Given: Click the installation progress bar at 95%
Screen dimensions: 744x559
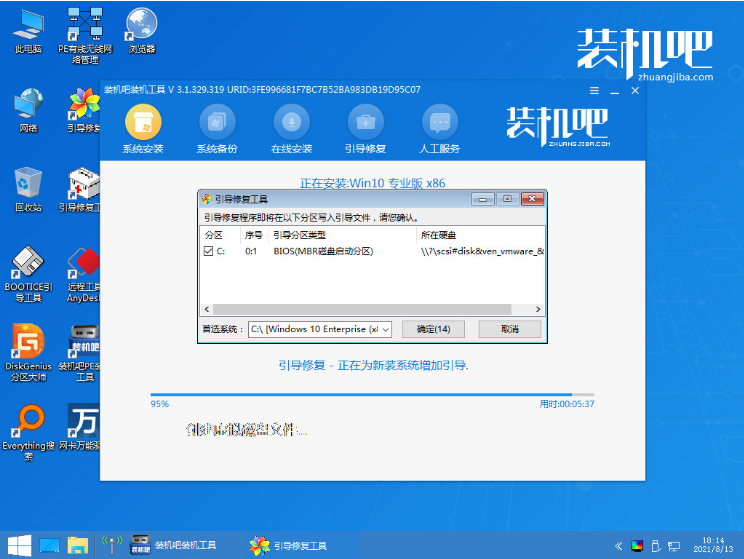Looking at the screenshot, I should click(x=372, y=394).
